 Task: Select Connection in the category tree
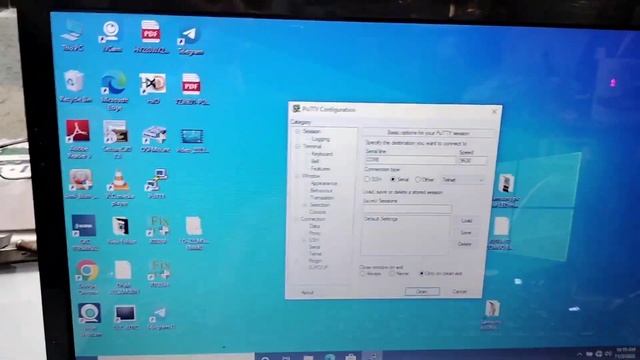(313, 219)
